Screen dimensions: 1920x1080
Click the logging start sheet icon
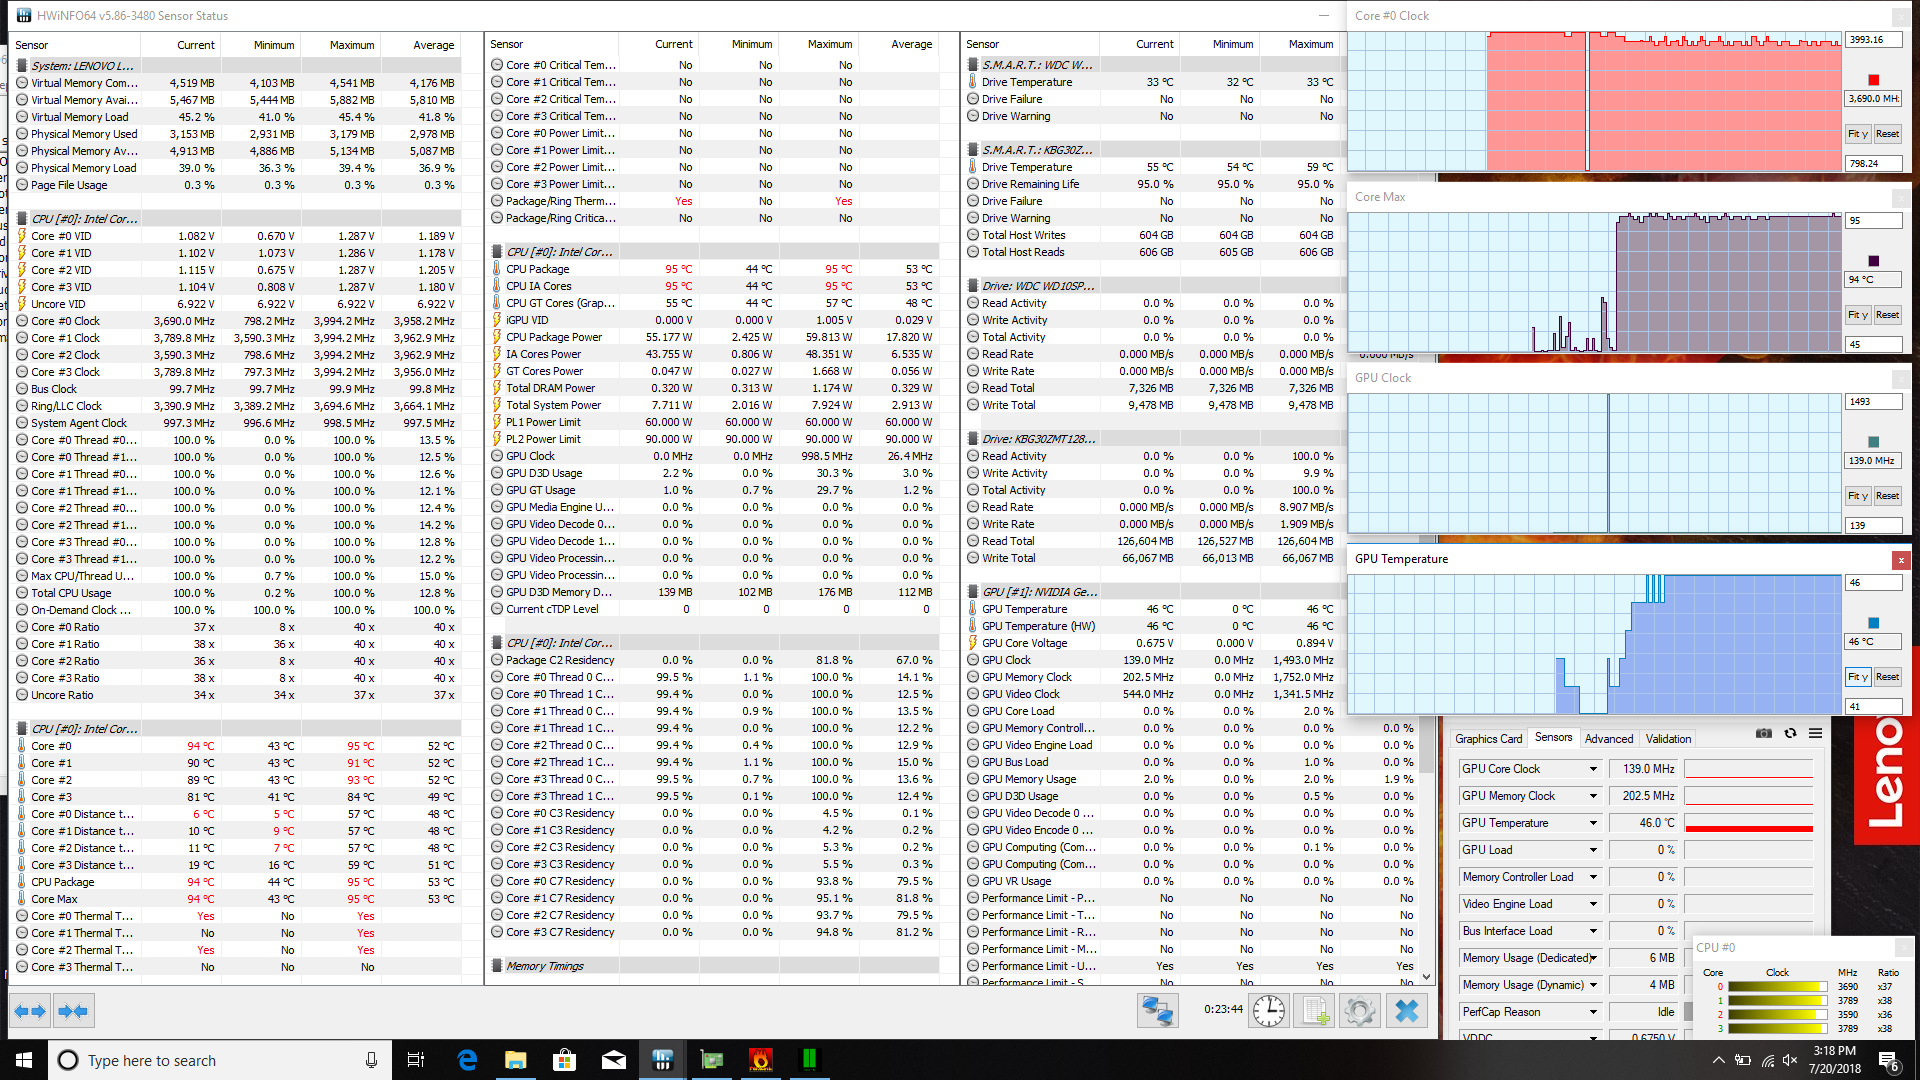coord(1314,1011)
